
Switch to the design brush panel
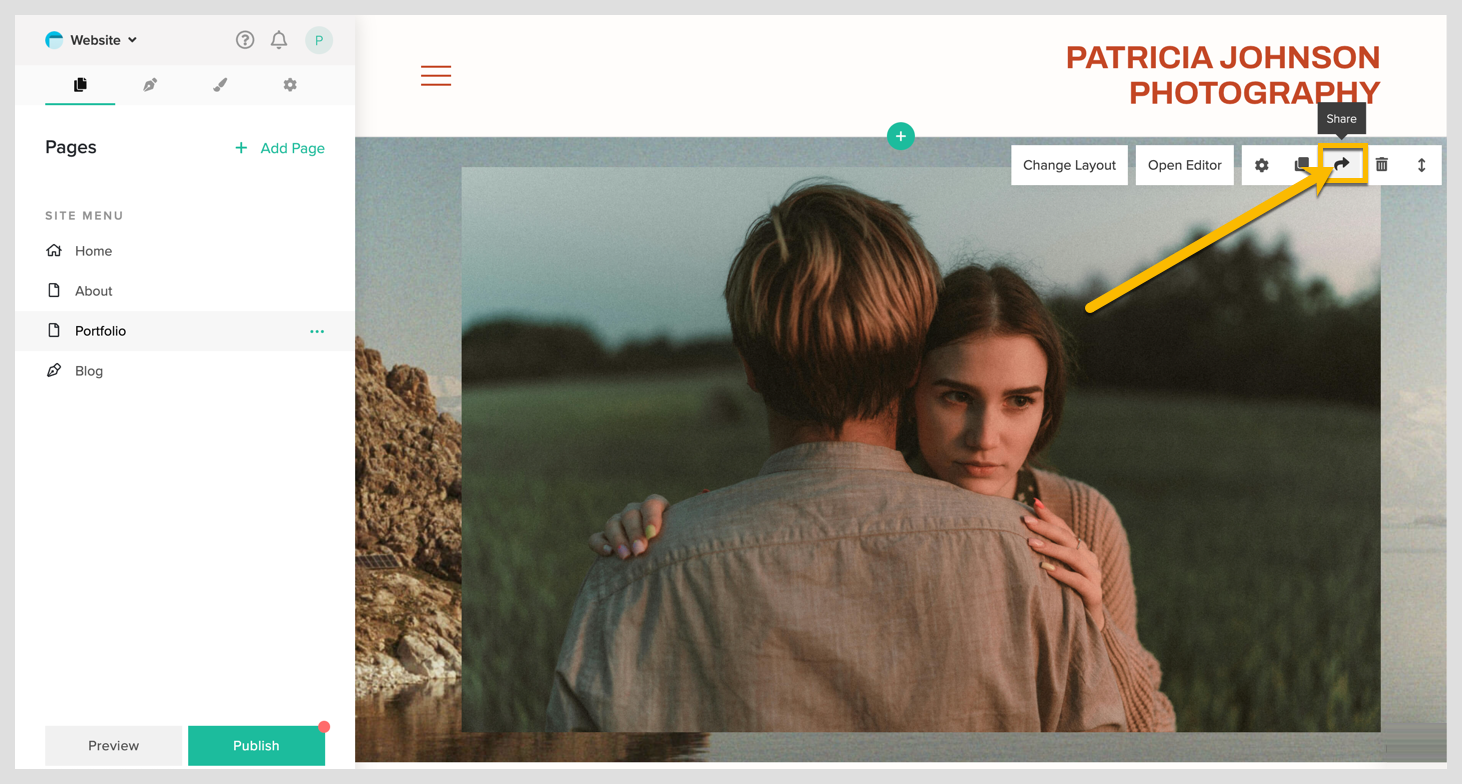(x=219, y=85)
